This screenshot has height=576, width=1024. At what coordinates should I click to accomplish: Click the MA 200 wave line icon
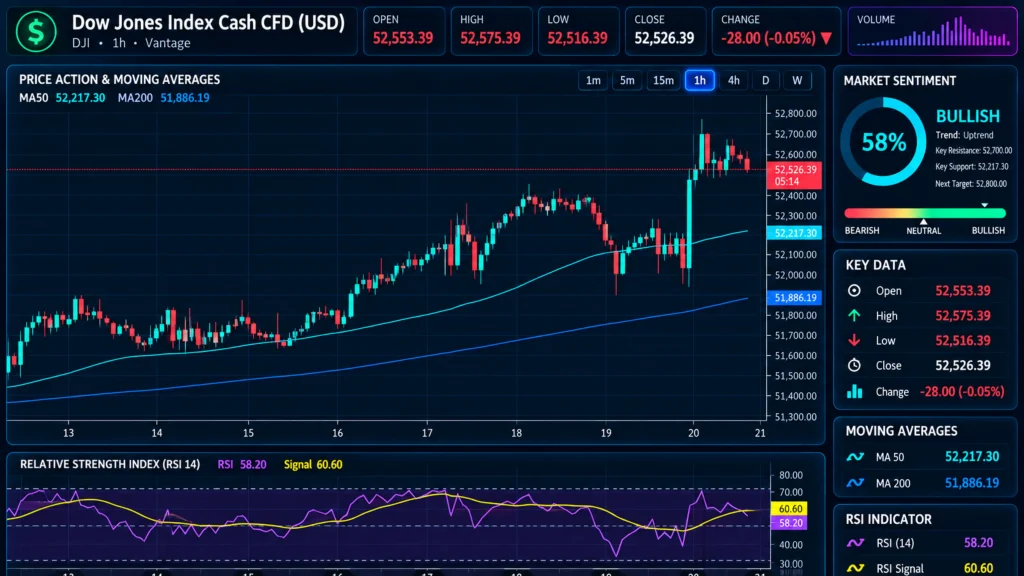tap(855, 483)
